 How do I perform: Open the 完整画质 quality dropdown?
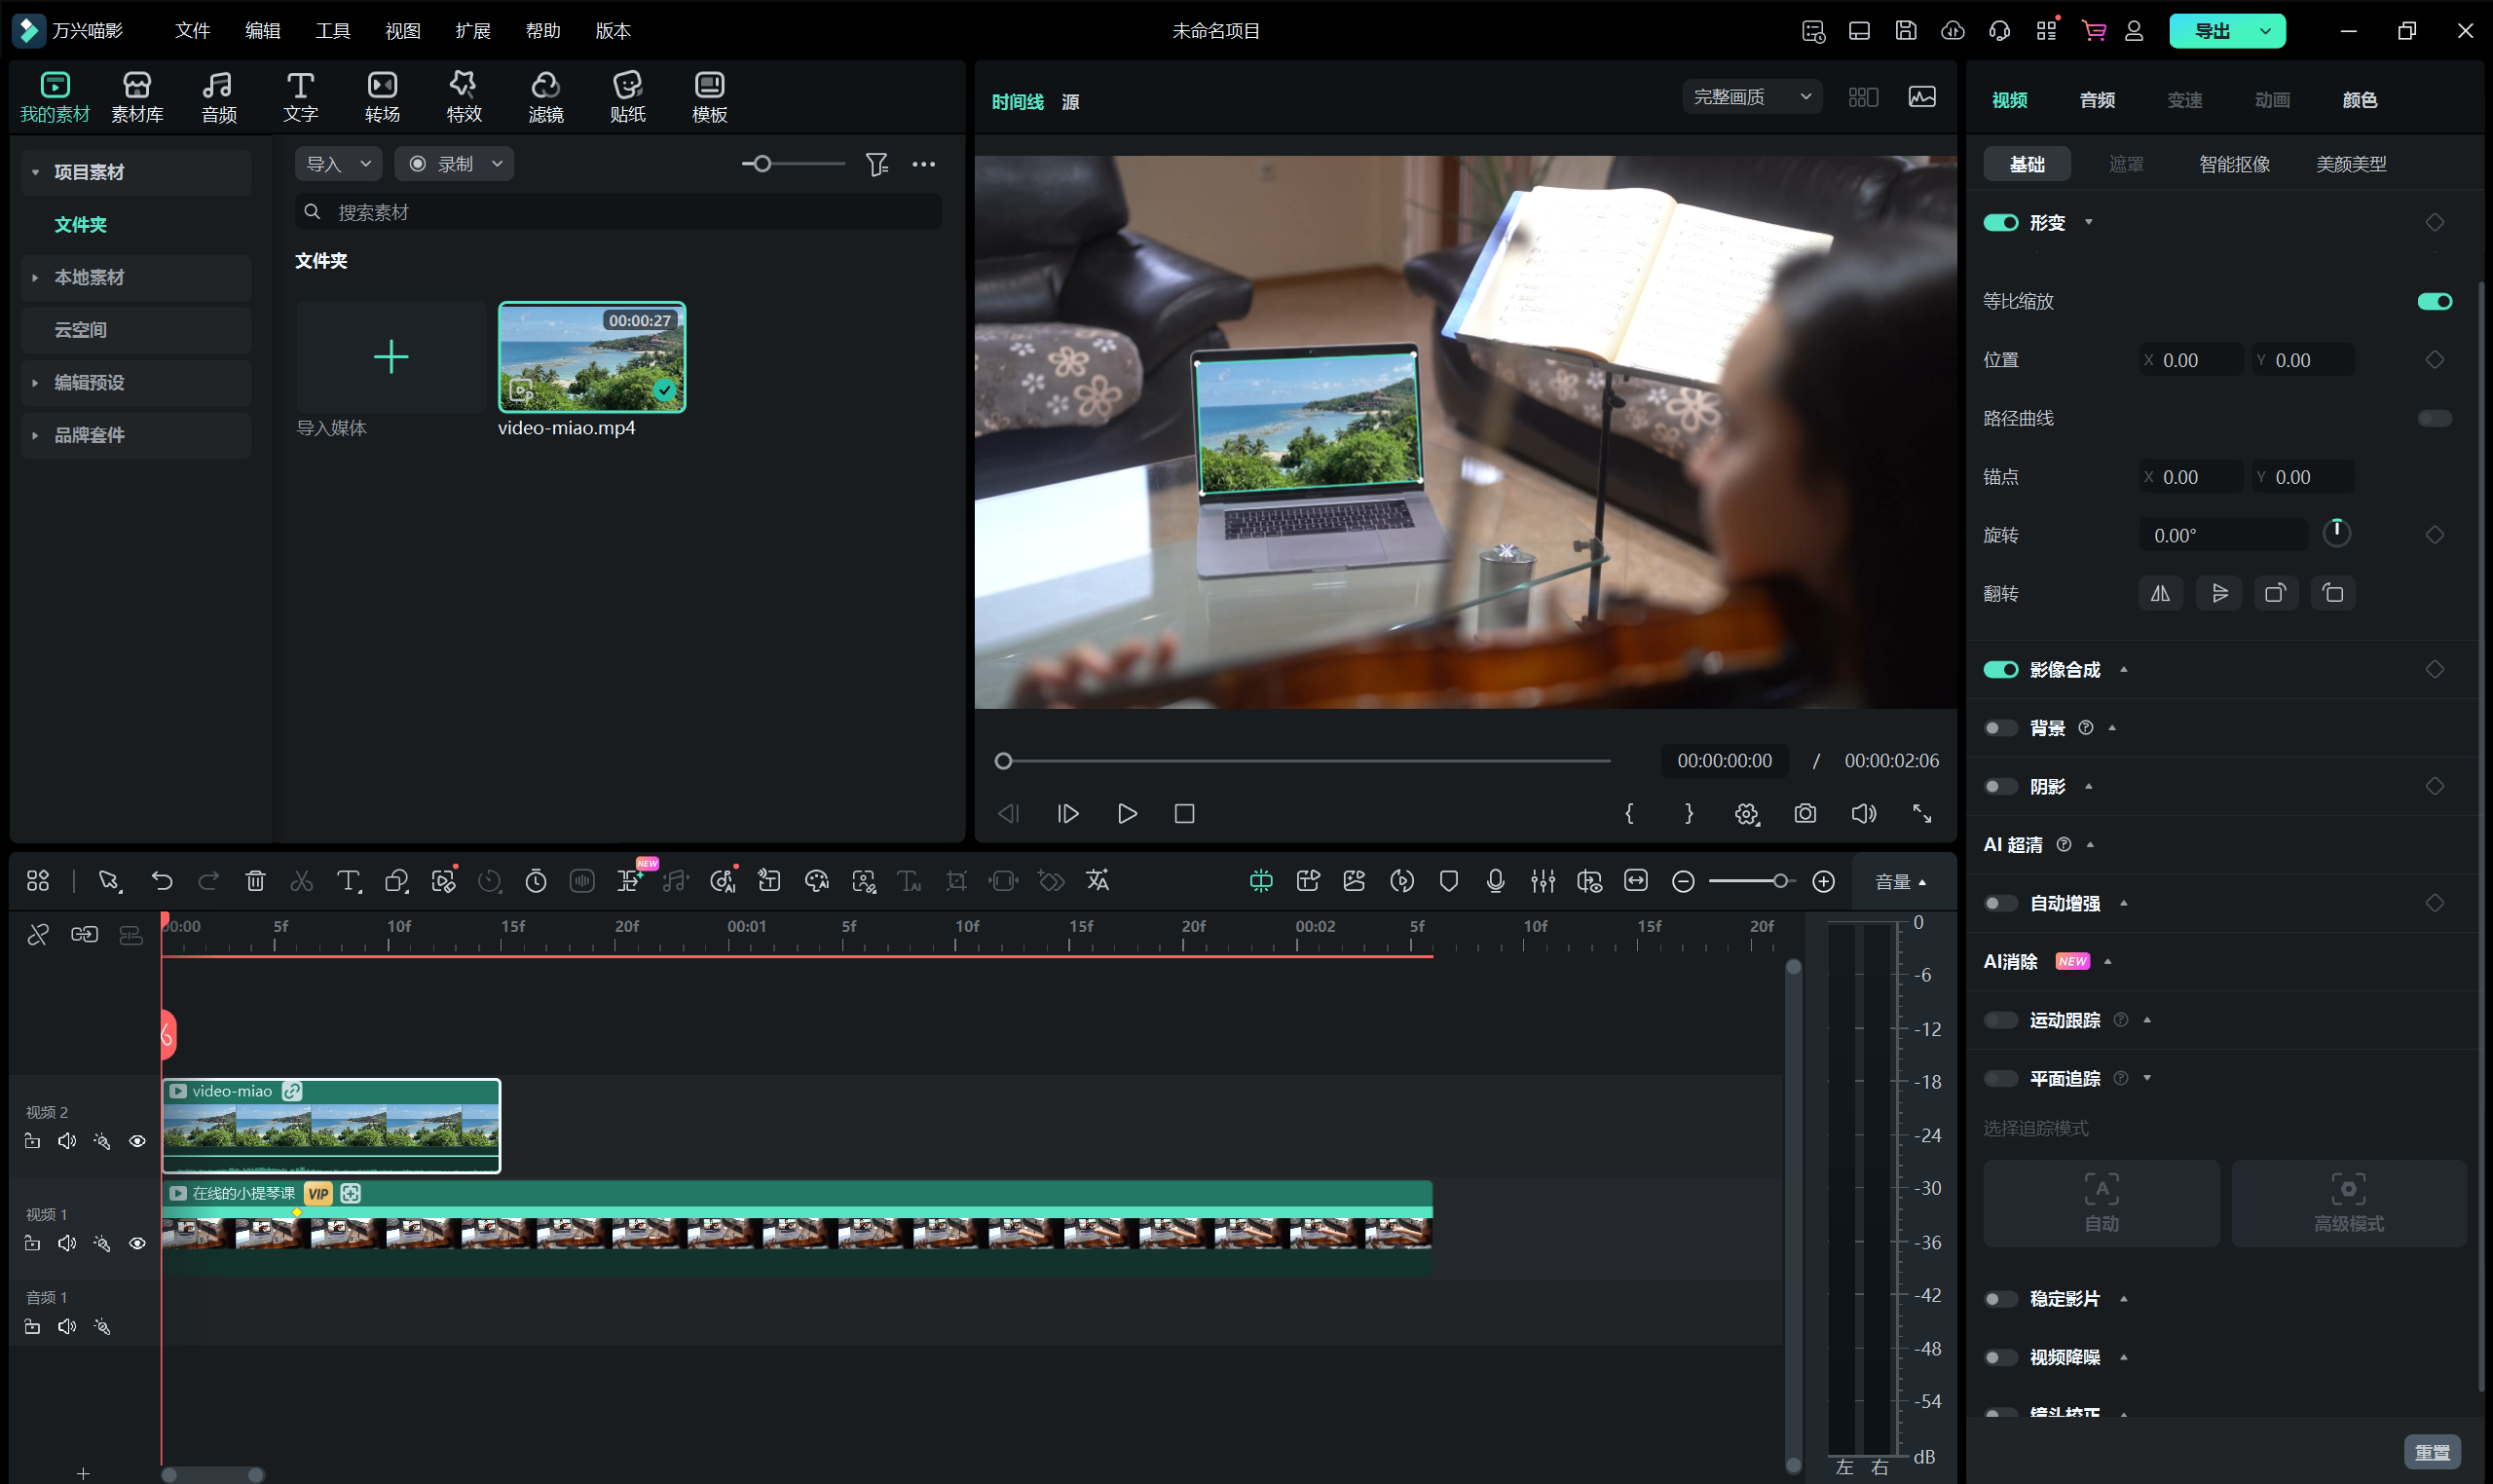coord(1752,97)
